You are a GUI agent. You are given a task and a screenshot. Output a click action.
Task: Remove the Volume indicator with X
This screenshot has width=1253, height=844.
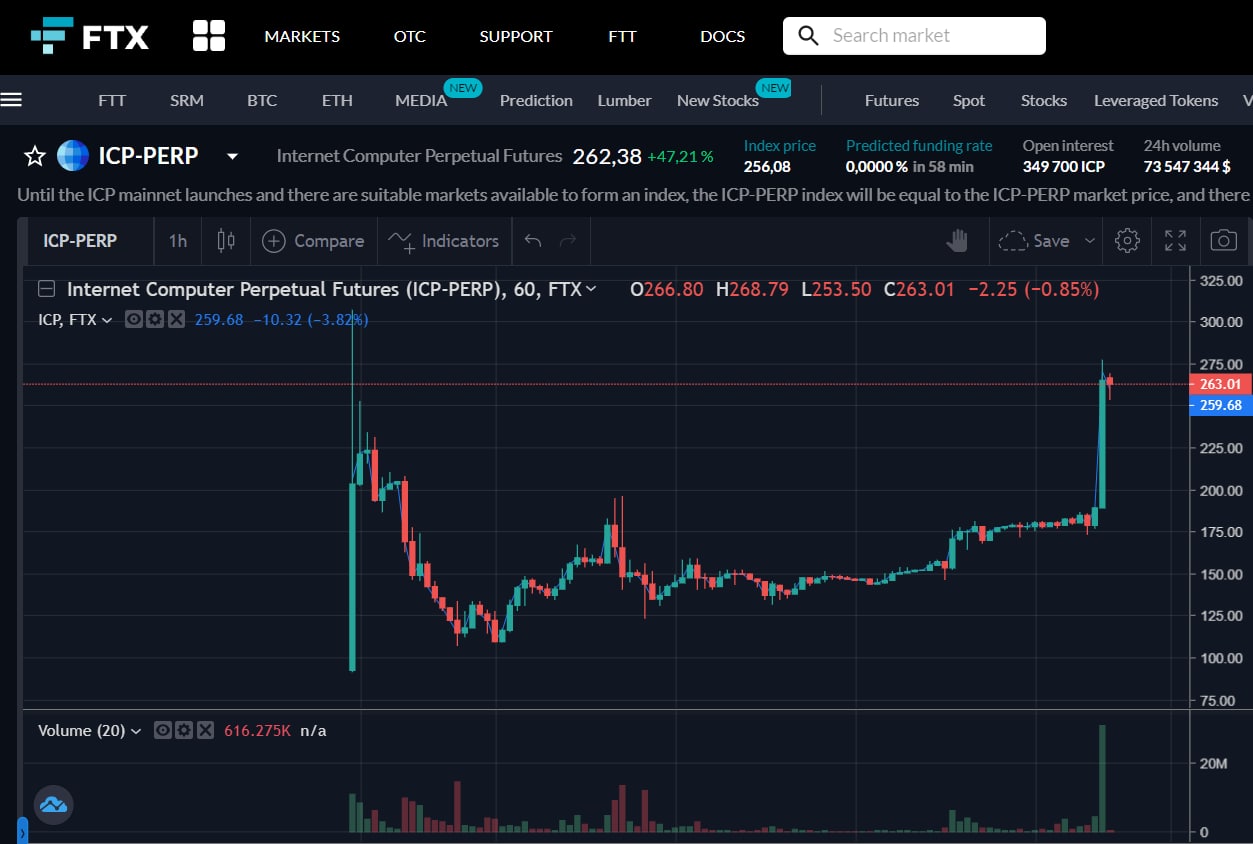click(x=205, y=731)
